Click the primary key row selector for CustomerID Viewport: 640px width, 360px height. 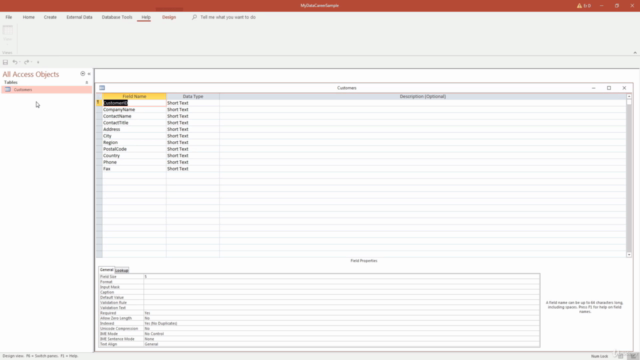click(x=99, y=103)
